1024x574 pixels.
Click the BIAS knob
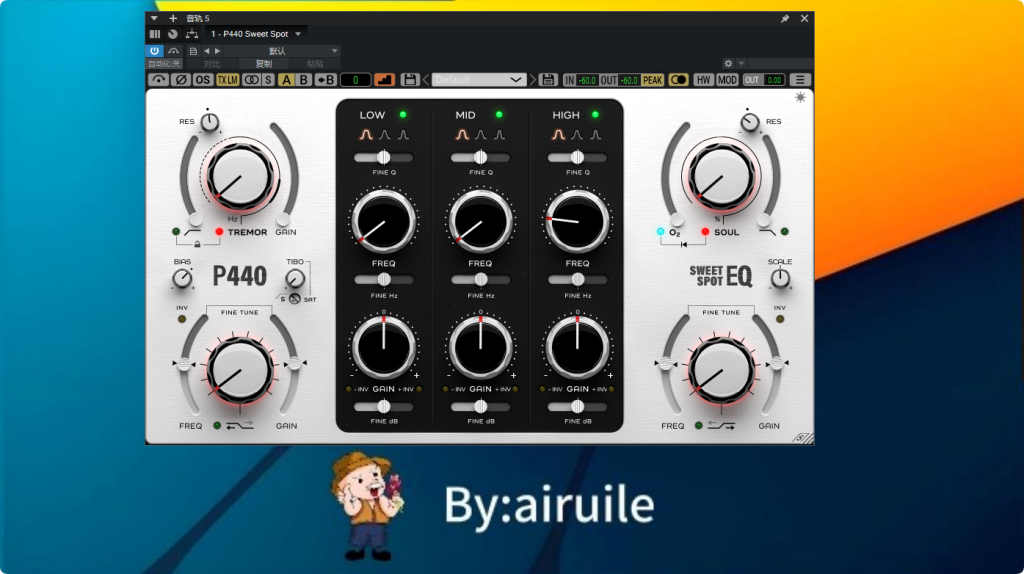[x=182, y=278]
